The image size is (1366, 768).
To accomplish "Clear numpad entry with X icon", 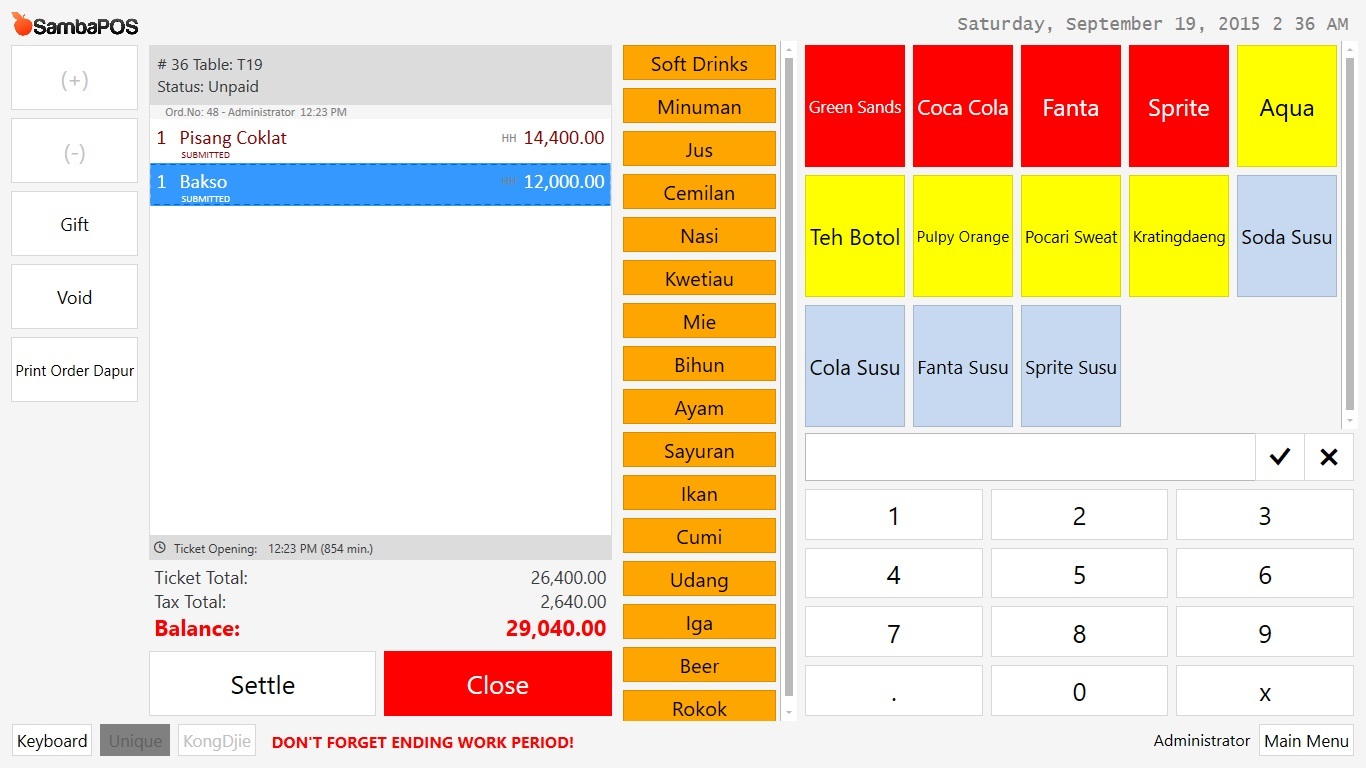I will click(1328, 457).
